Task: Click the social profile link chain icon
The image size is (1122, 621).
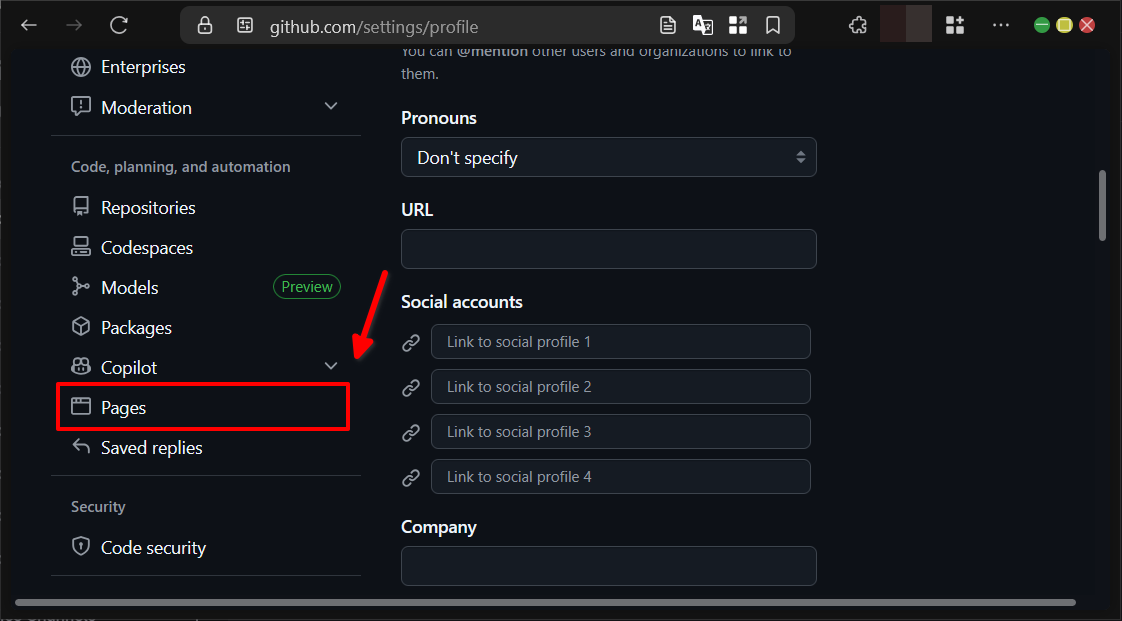Action: [x=411, y=342]
